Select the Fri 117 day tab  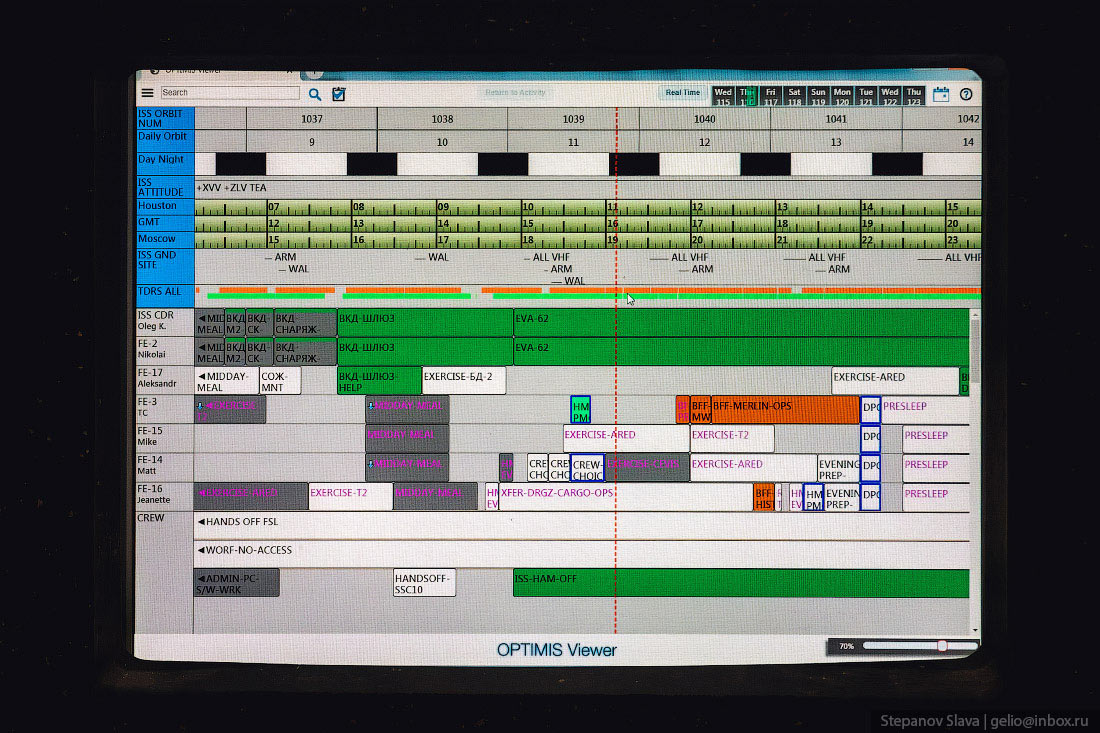[771, 96]
